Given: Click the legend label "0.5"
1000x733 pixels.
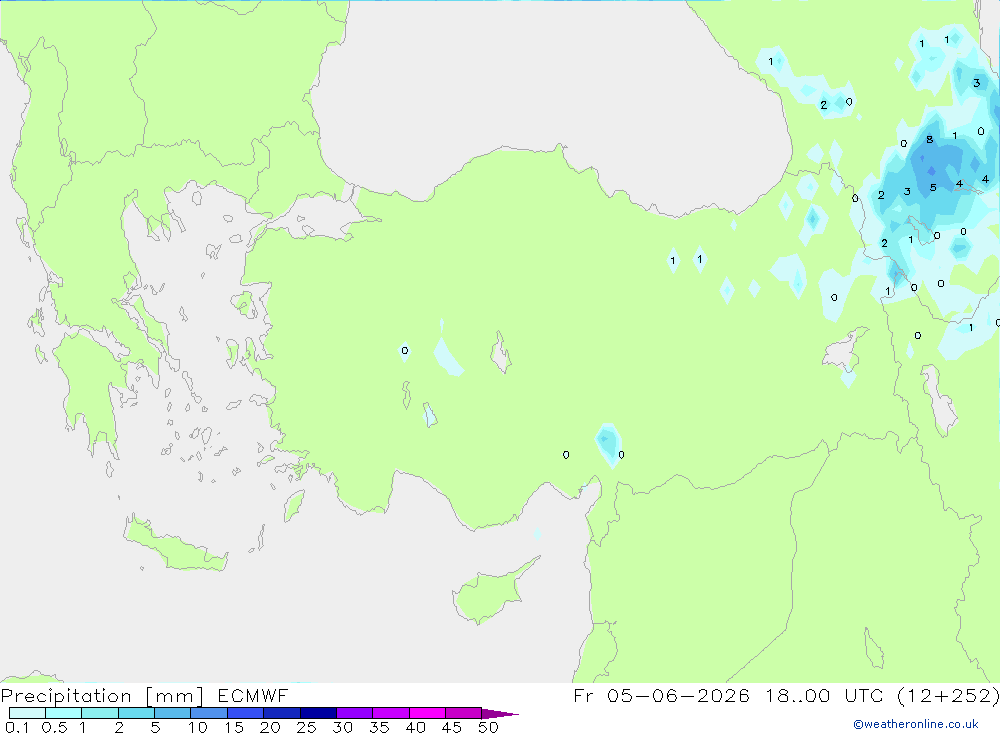Looking at the screenshot, I should (54, 727).
